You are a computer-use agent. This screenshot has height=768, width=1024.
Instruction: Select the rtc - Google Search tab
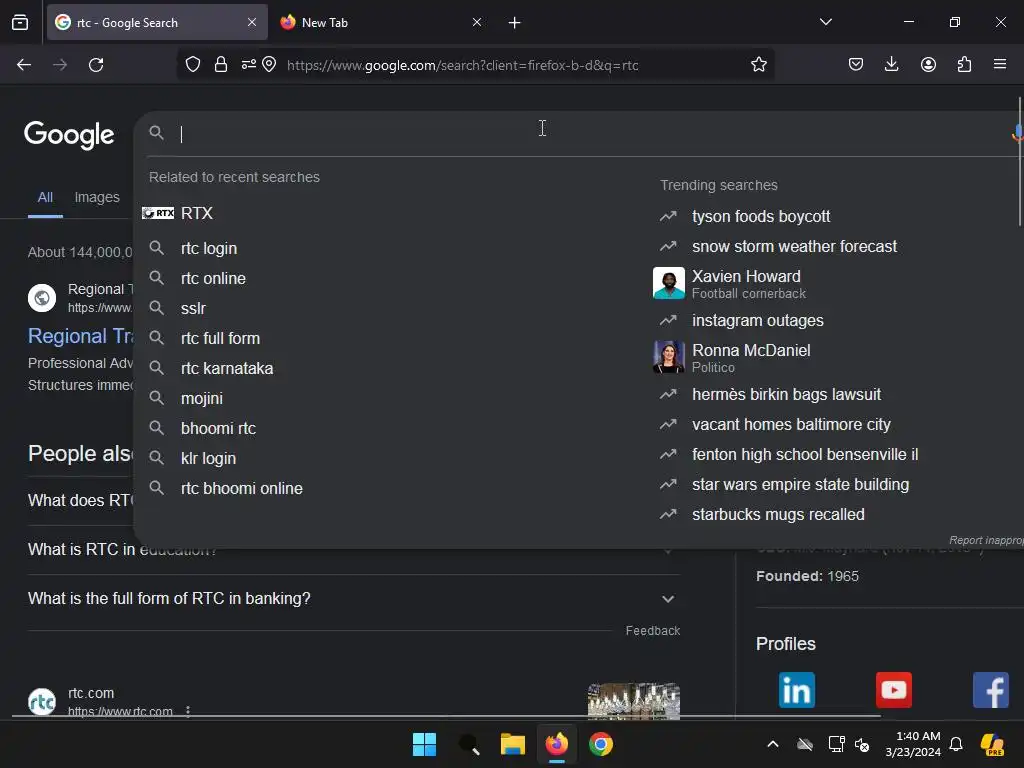point(157,22)
